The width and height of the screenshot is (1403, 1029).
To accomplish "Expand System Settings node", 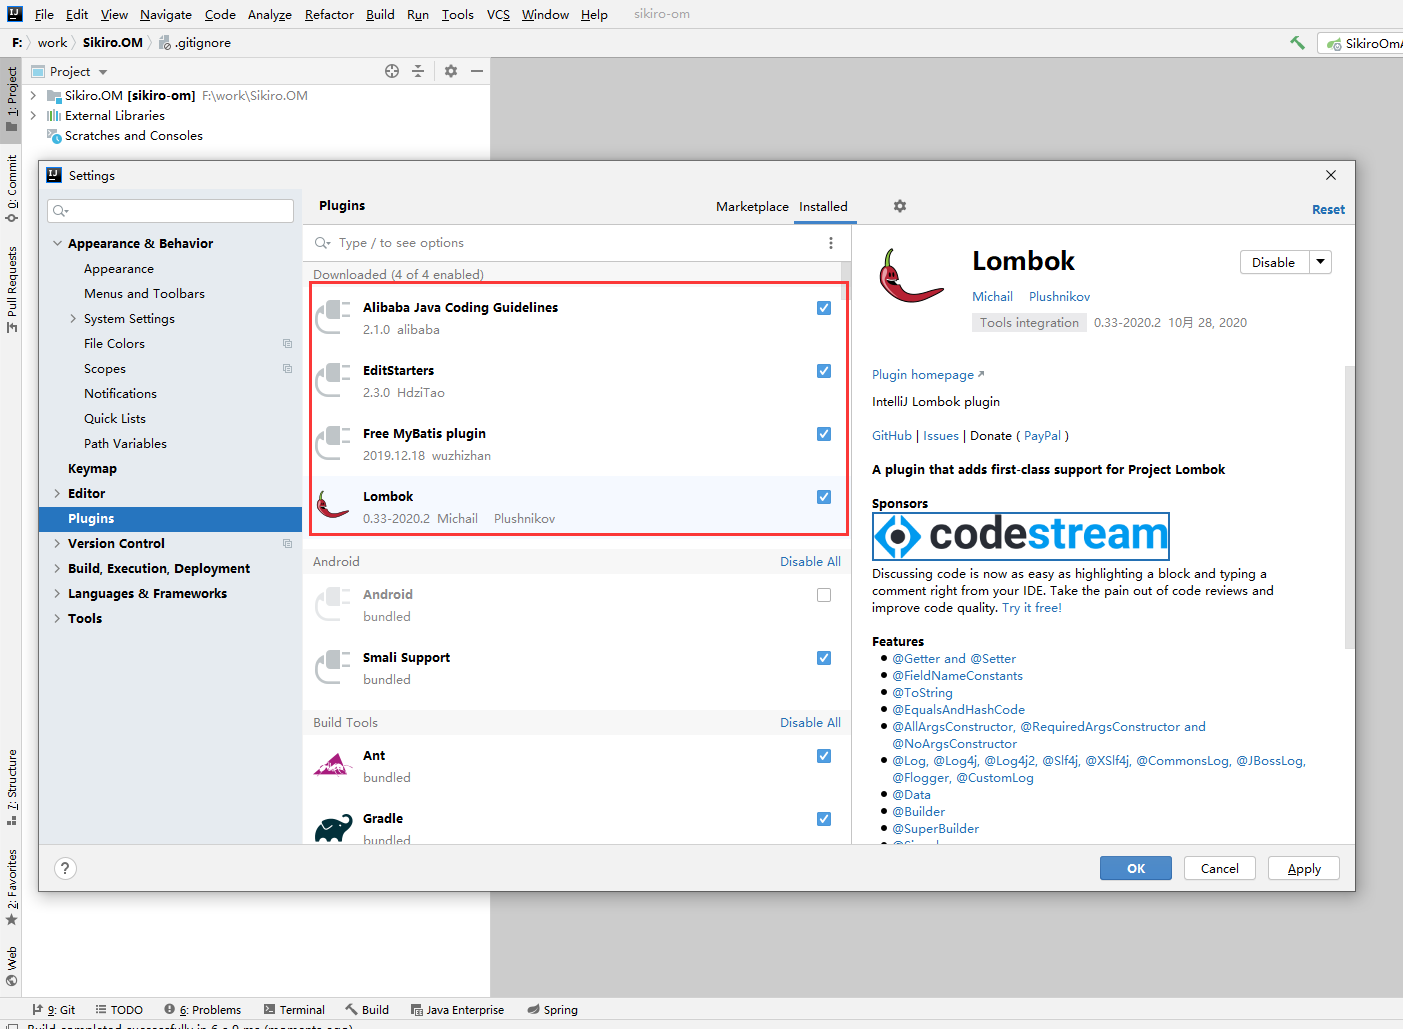I will [73, 318].
